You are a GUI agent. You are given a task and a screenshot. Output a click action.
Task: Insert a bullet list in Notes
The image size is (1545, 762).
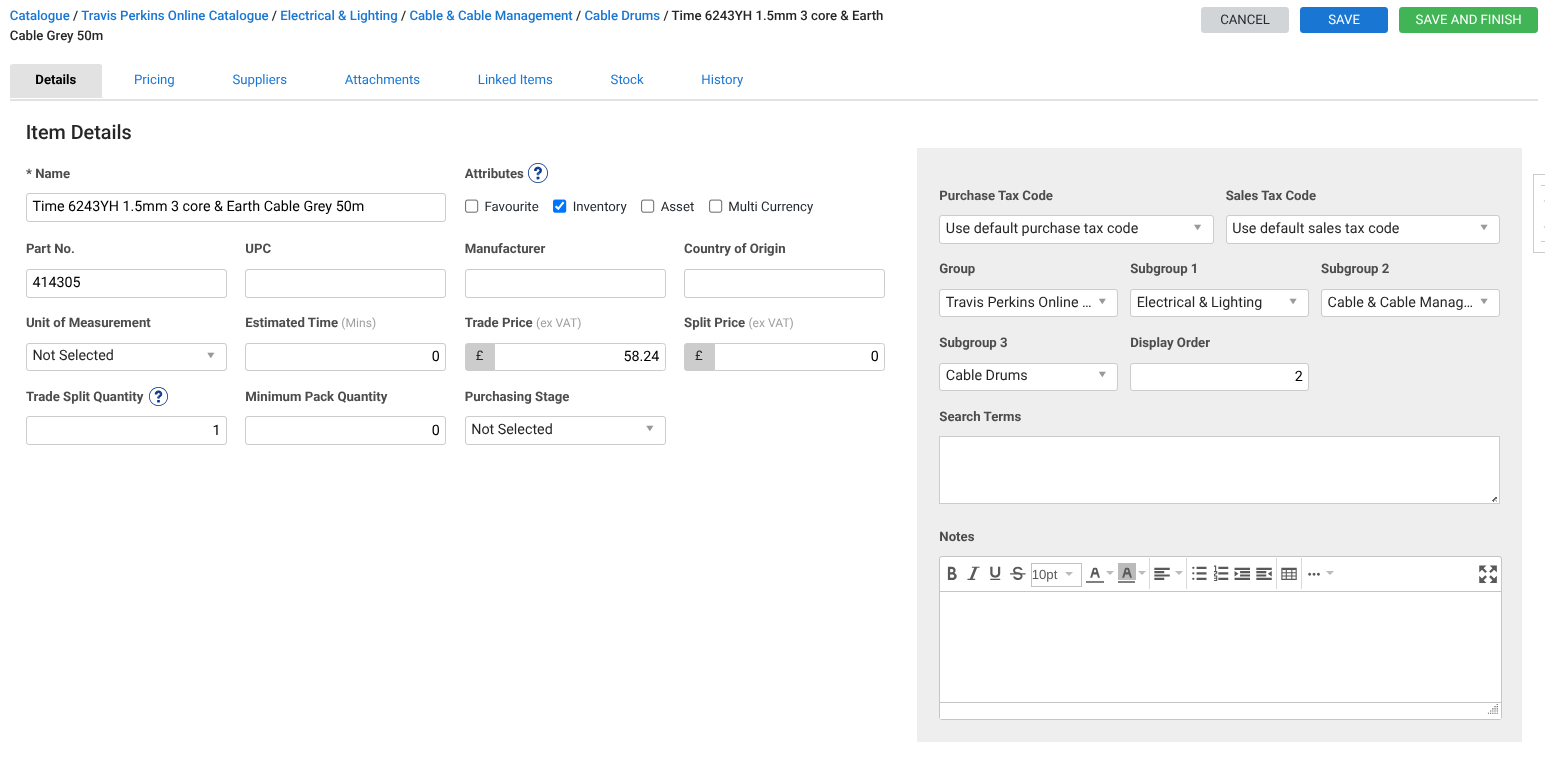pyautogui.click(x=1199, y=574)
